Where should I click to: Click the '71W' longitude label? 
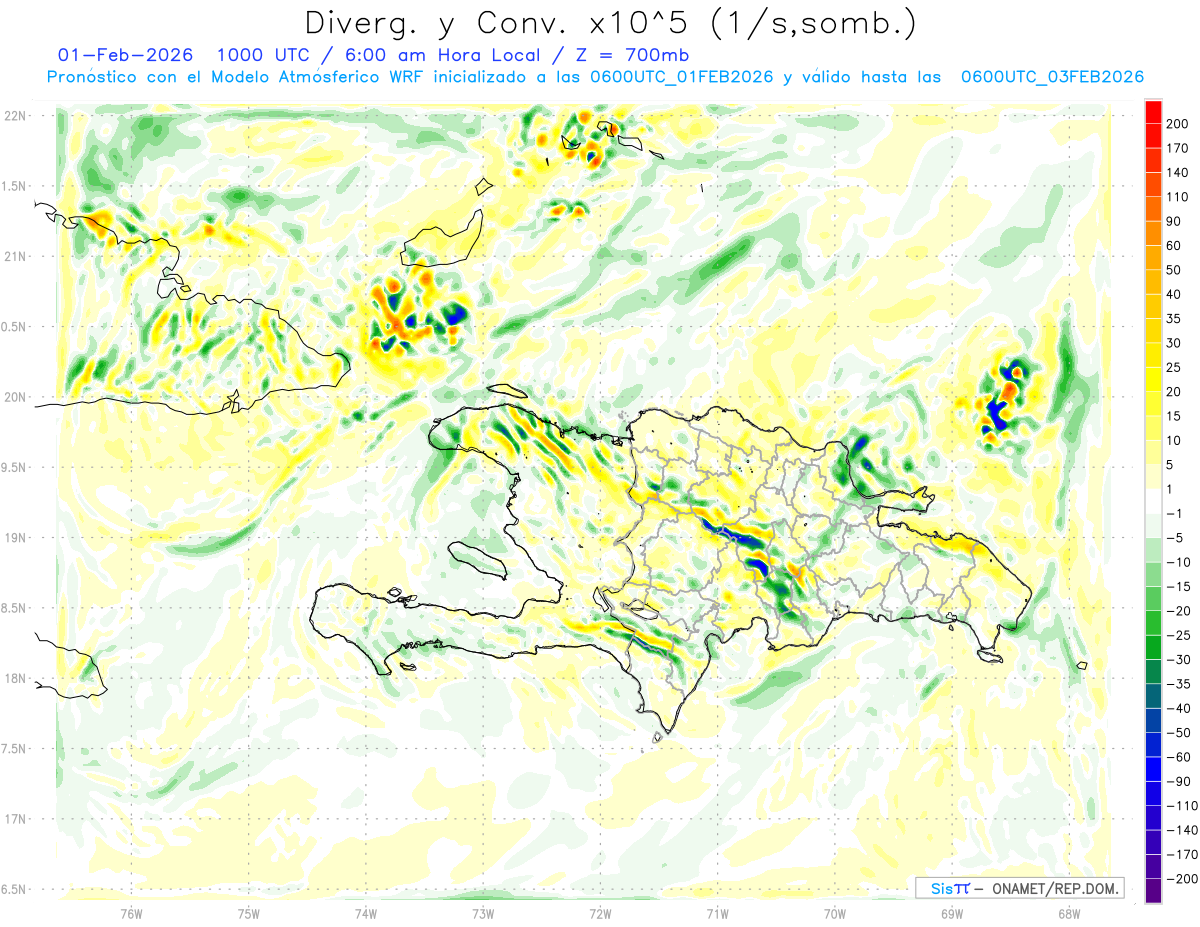point(717,913)
